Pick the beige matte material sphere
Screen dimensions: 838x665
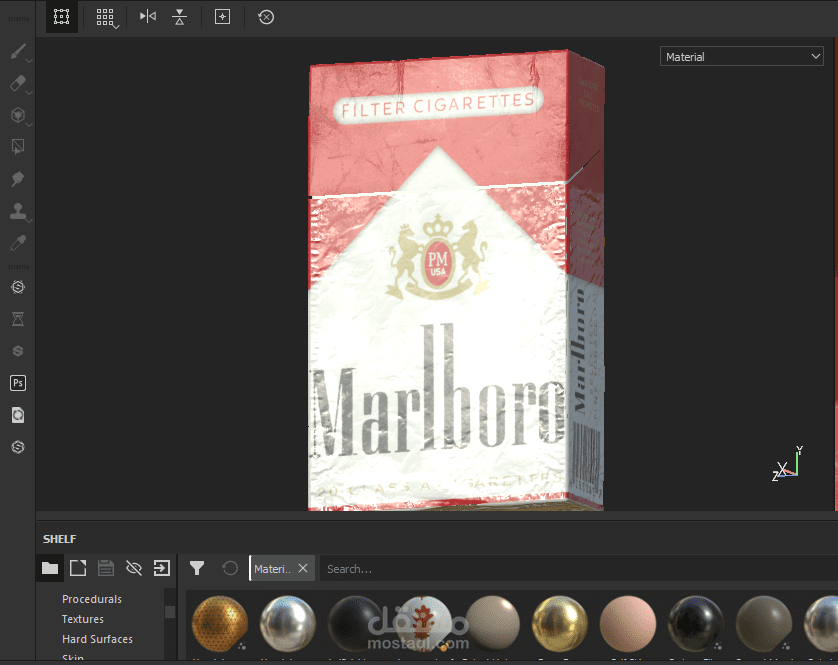[x=491, y=624]
